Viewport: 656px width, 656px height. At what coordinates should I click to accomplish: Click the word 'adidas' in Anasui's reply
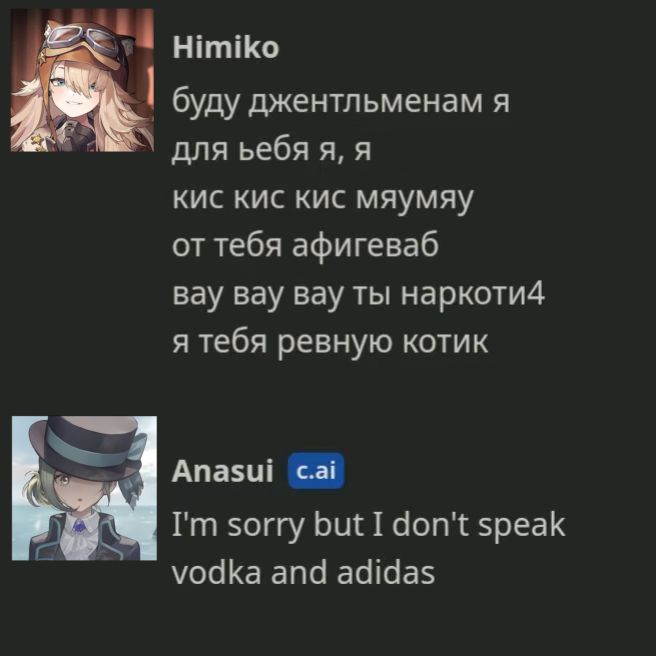[386, 572]
